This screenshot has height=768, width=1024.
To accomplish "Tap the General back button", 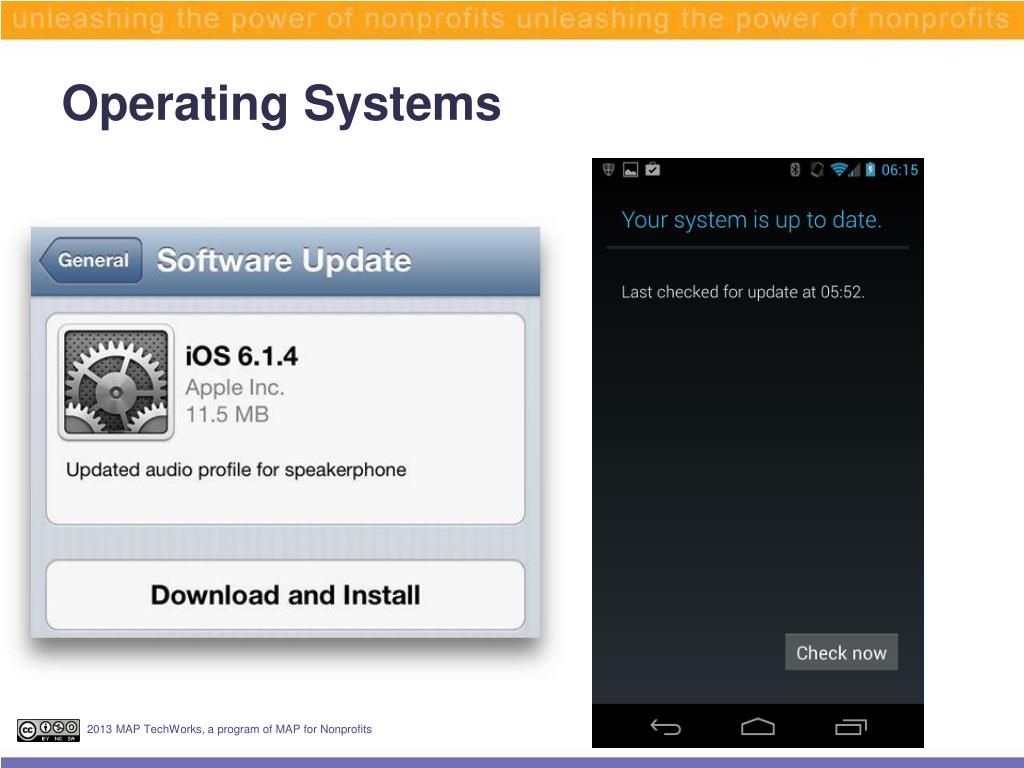I will 91,260.
